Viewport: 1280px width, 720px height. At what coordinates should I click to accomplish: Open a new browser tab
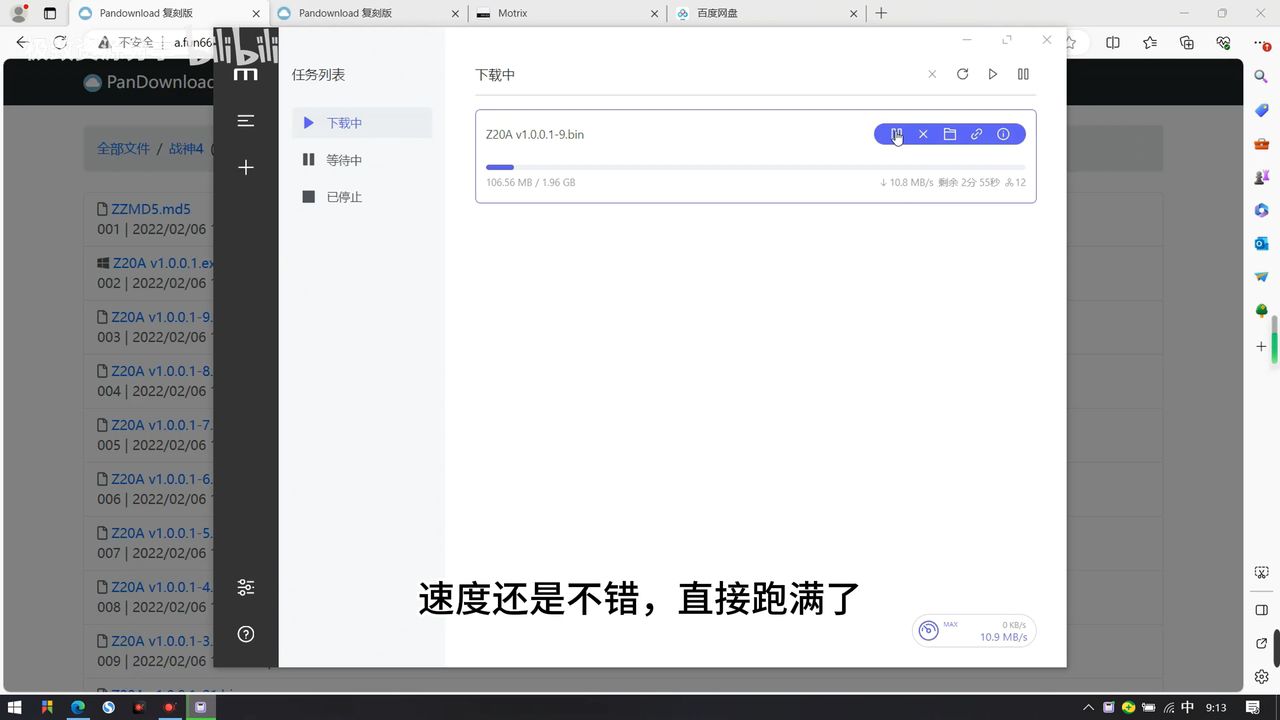(x=881, y=13)
